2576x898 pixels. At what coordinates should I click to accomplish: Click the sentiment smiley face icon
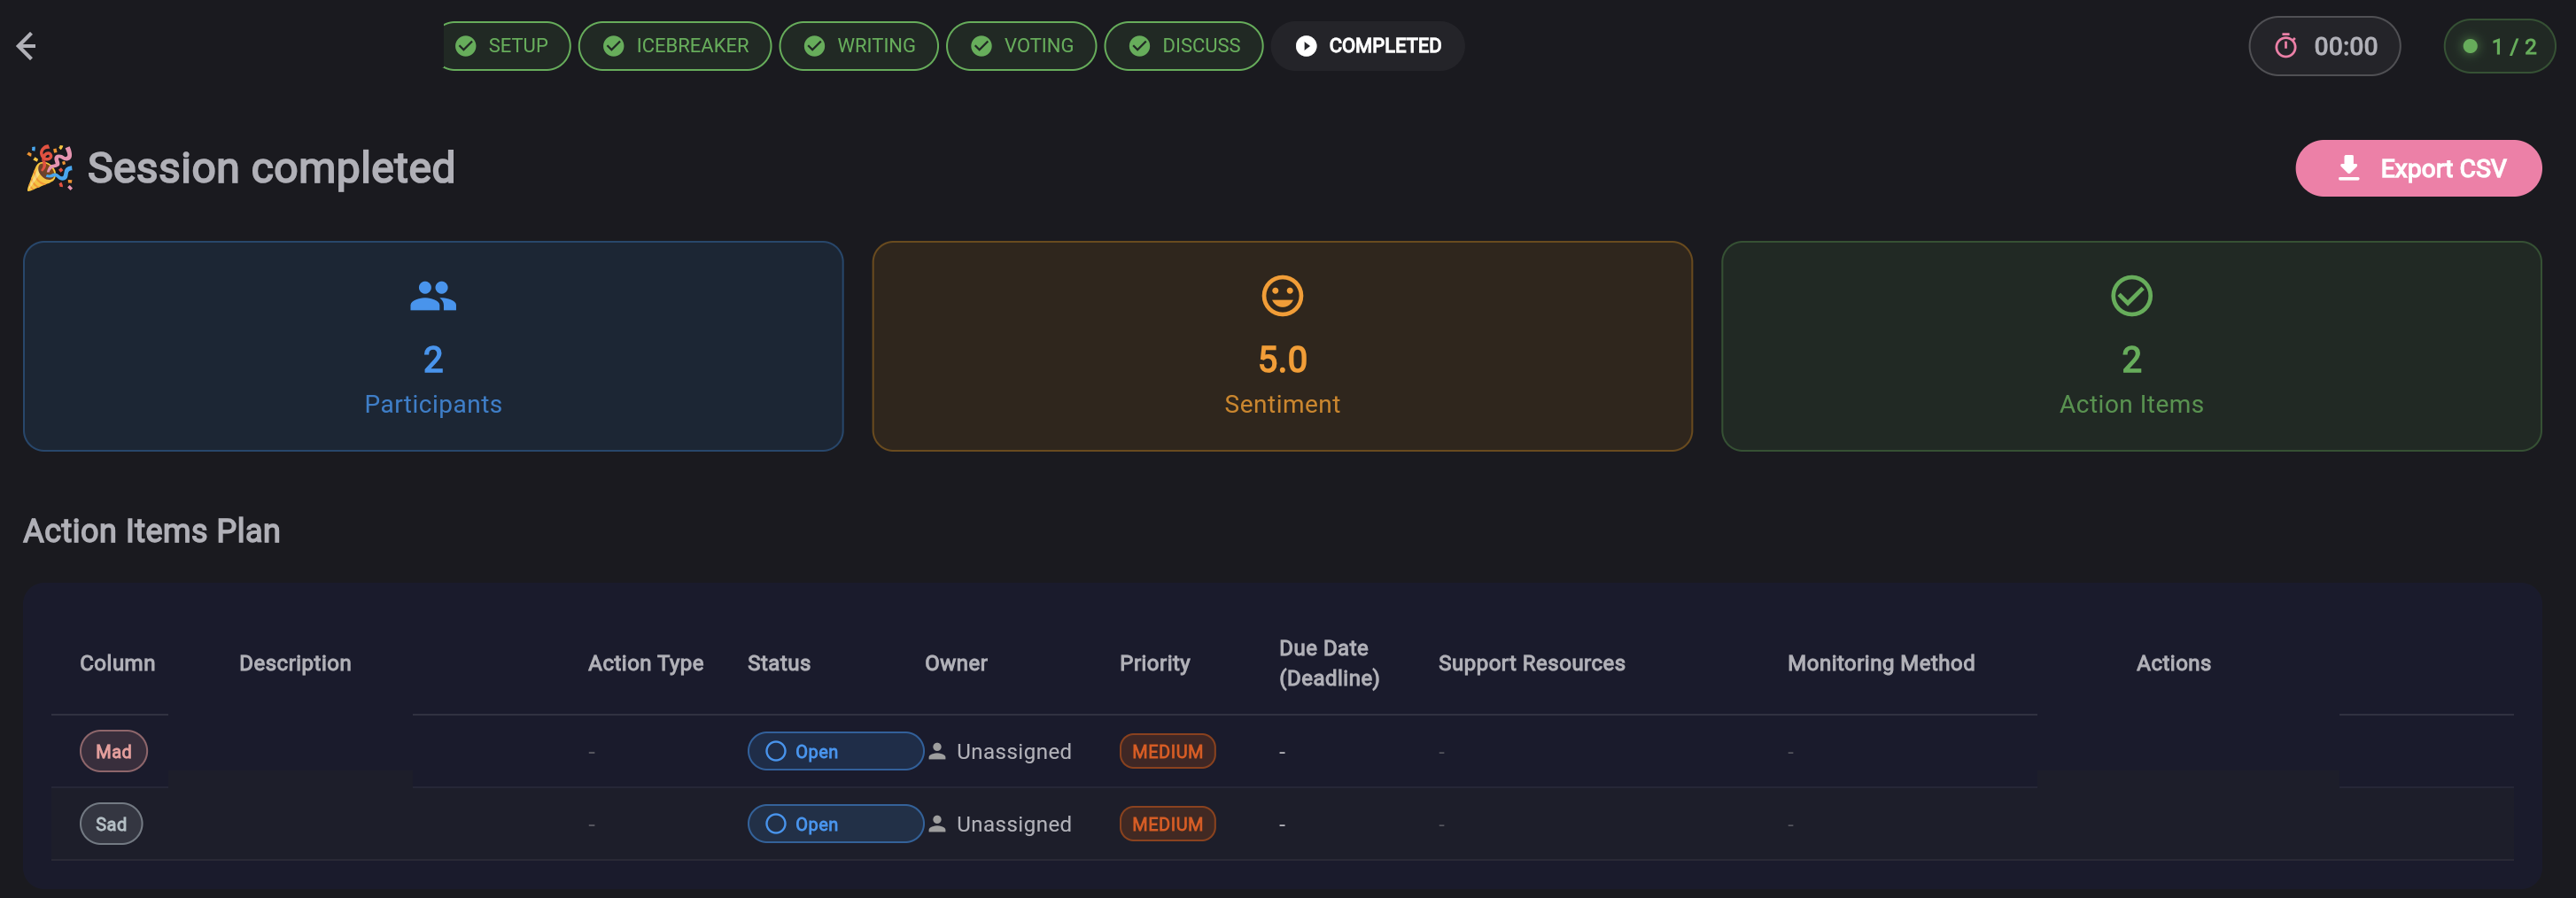pos(1282,296)
